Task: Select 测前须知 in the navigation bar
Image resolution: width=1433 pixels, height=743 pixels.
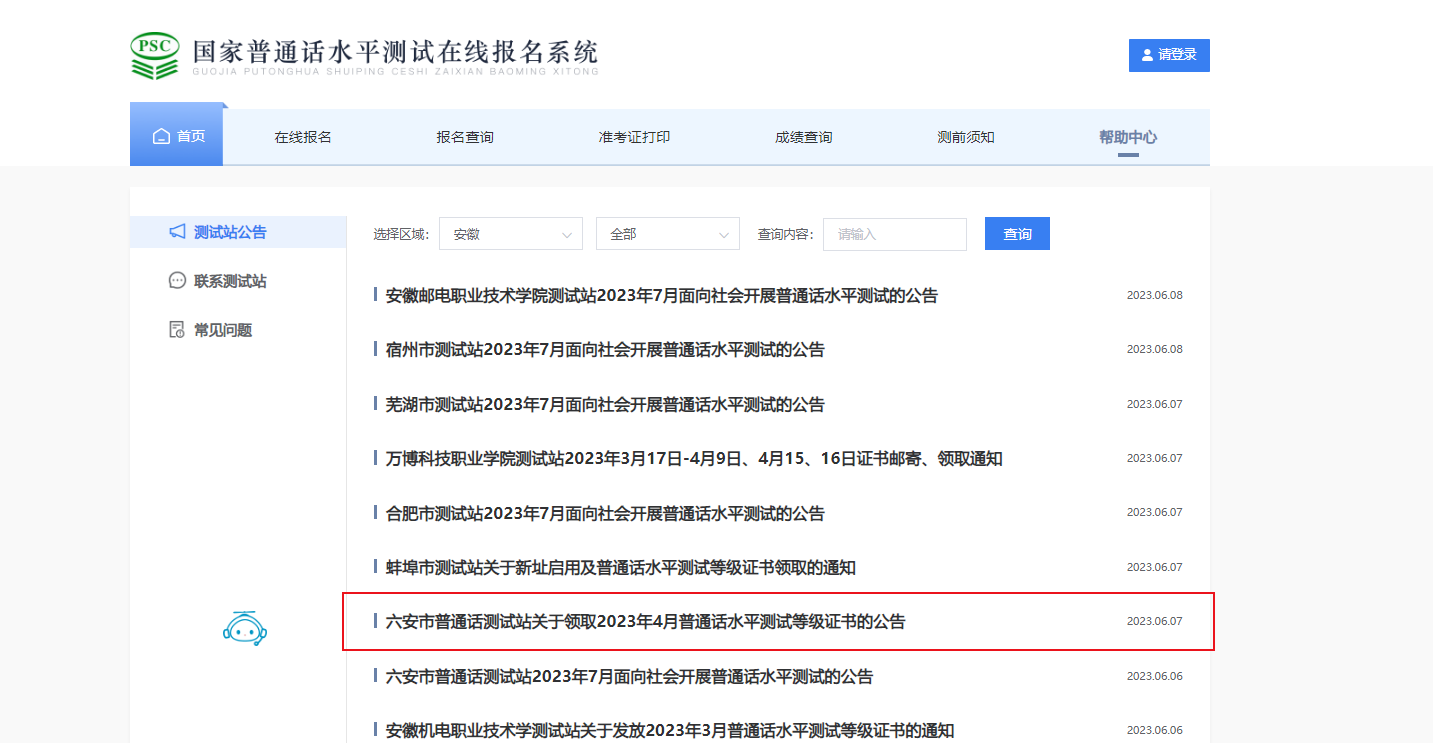Action: click(x=965, y=137)
